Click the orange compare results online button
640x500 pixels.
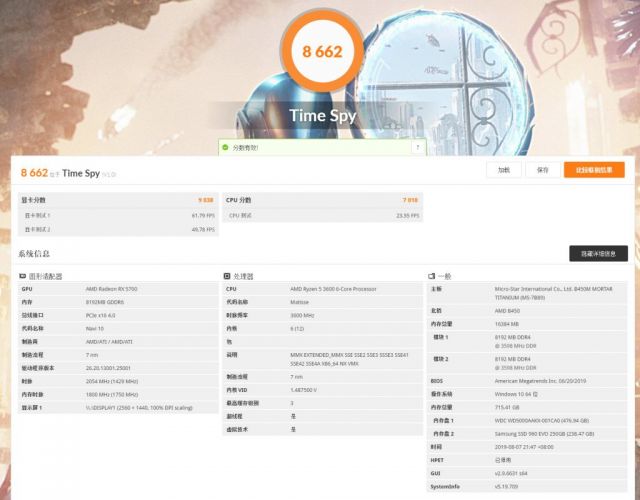click(594, 170)
